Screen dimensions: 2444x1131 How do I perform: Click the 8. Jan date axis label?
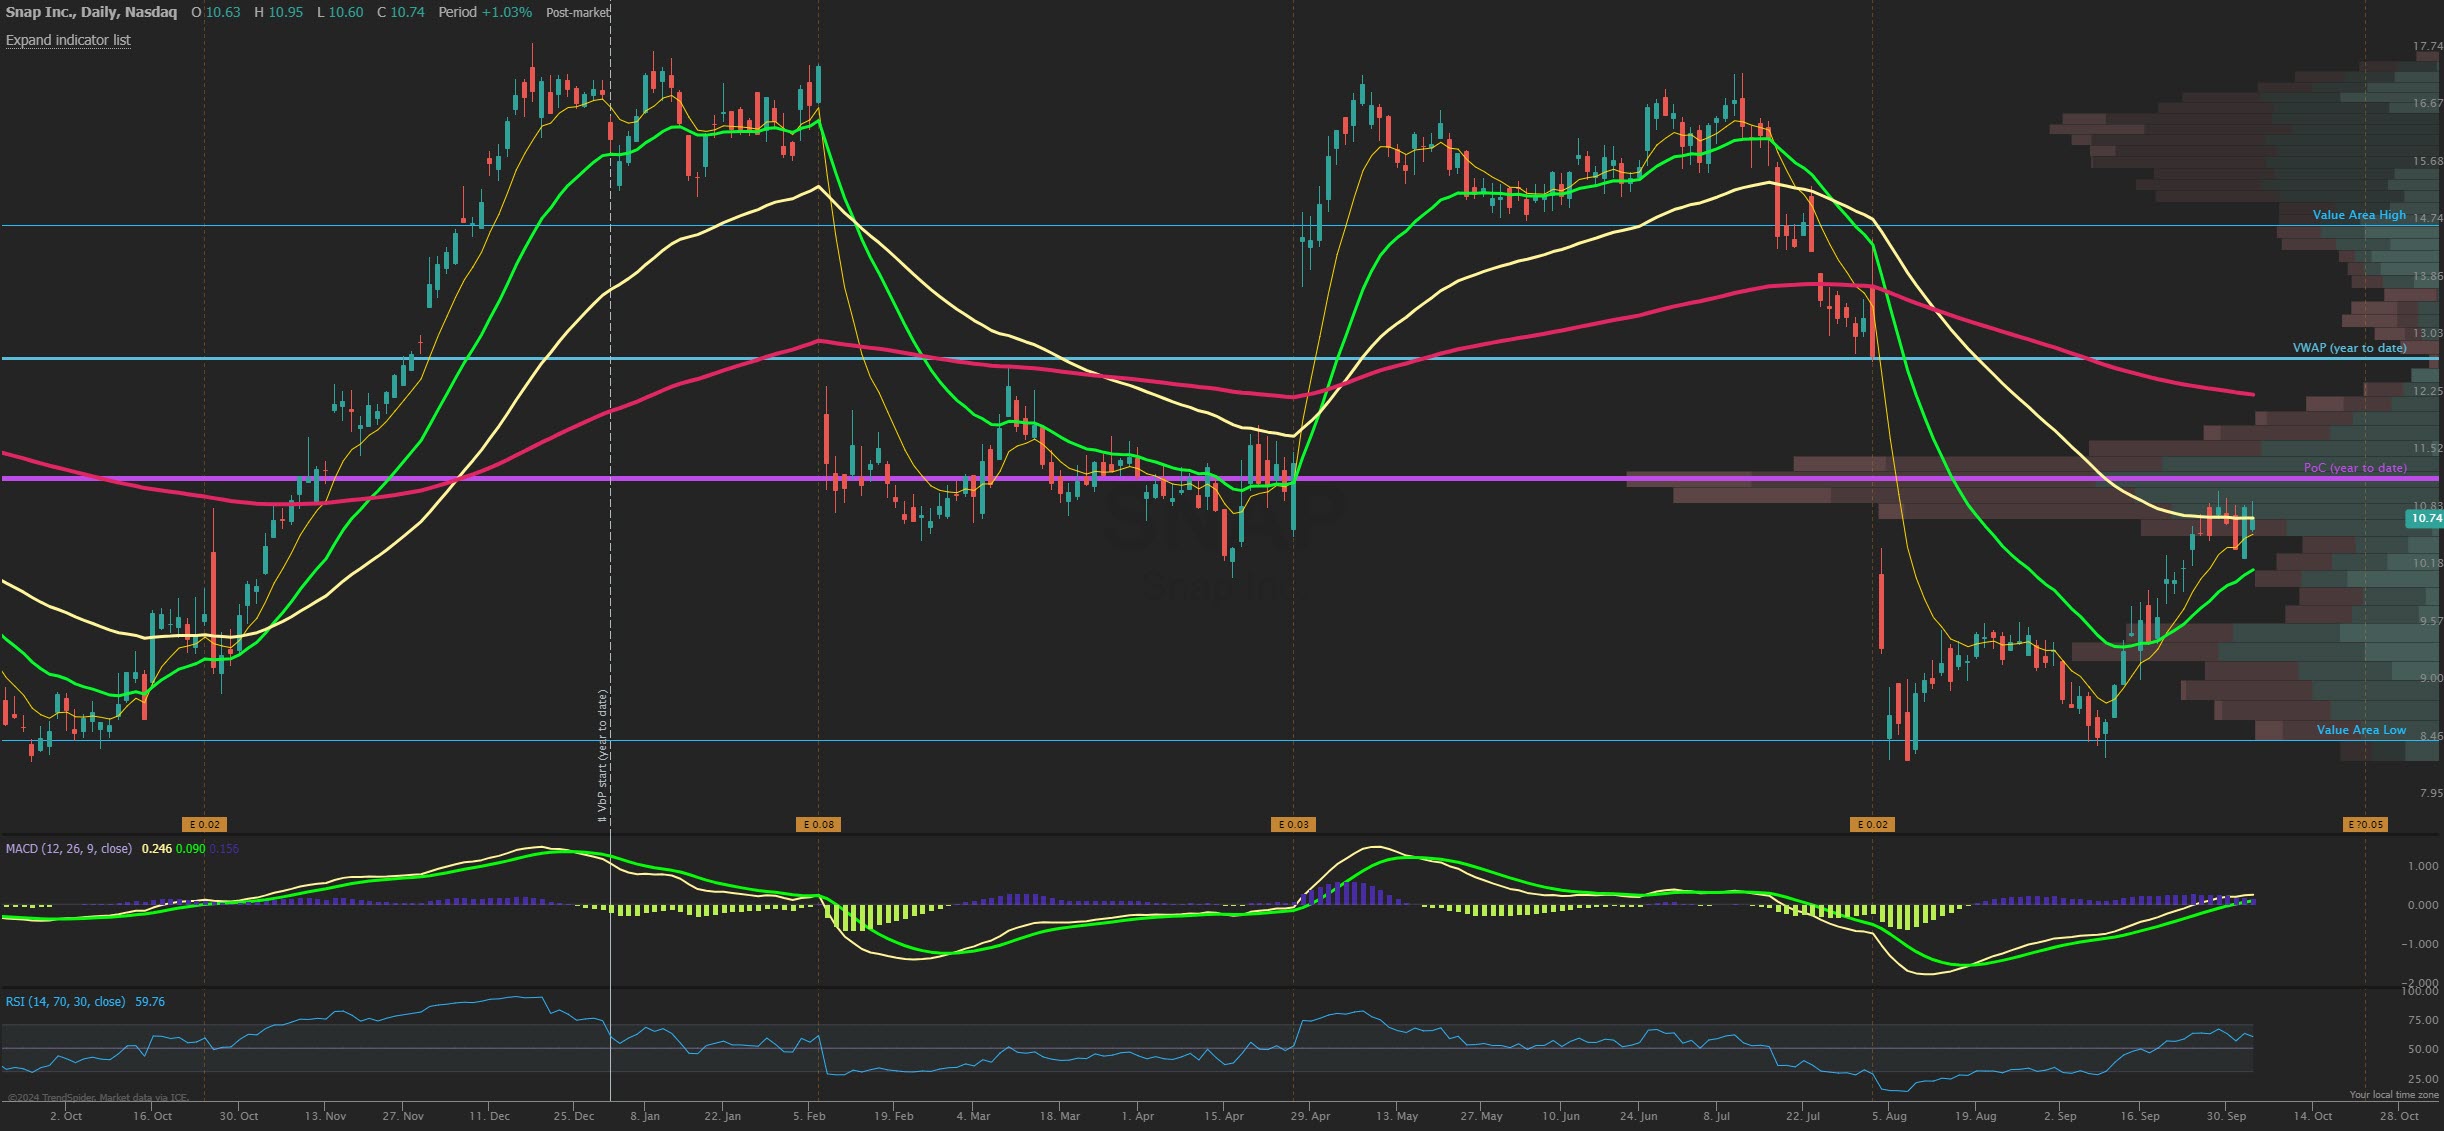tap(645, 1116)
